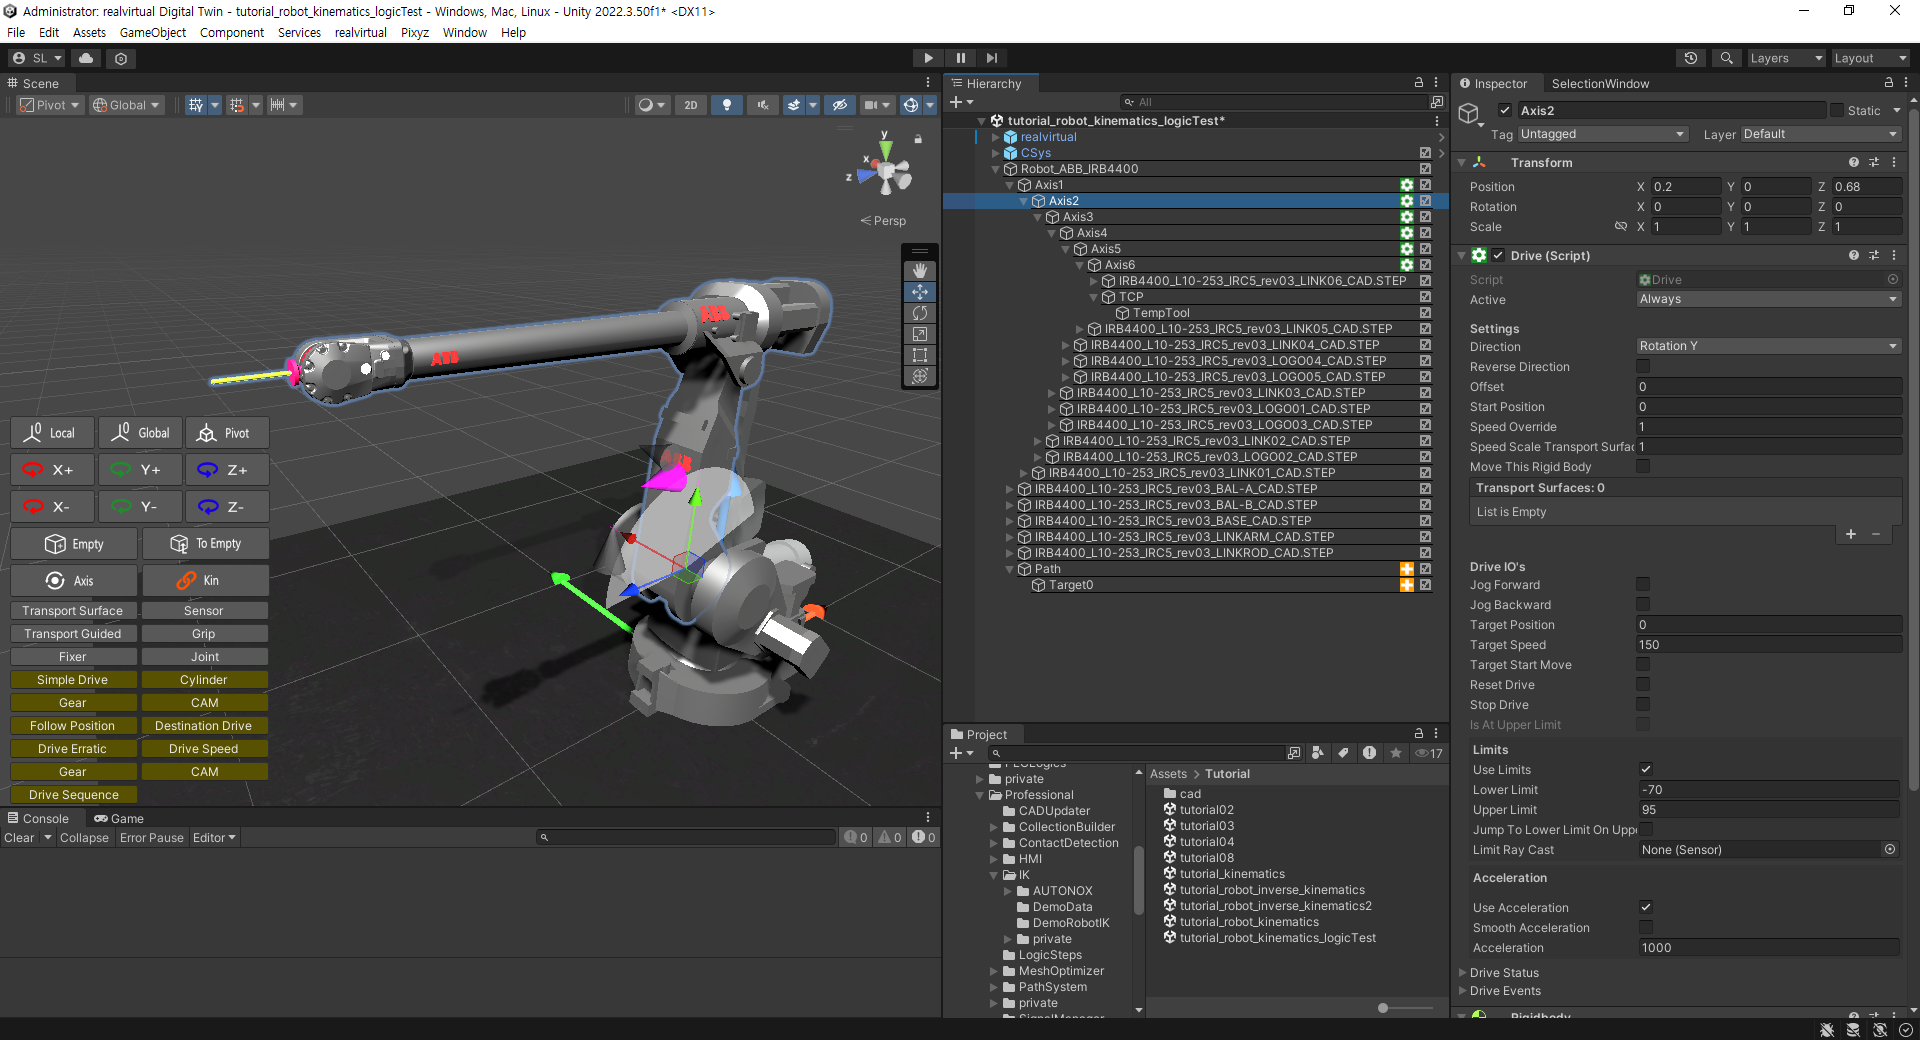Open the Pivot dropdown in the scene toolbar

point(50,105)
